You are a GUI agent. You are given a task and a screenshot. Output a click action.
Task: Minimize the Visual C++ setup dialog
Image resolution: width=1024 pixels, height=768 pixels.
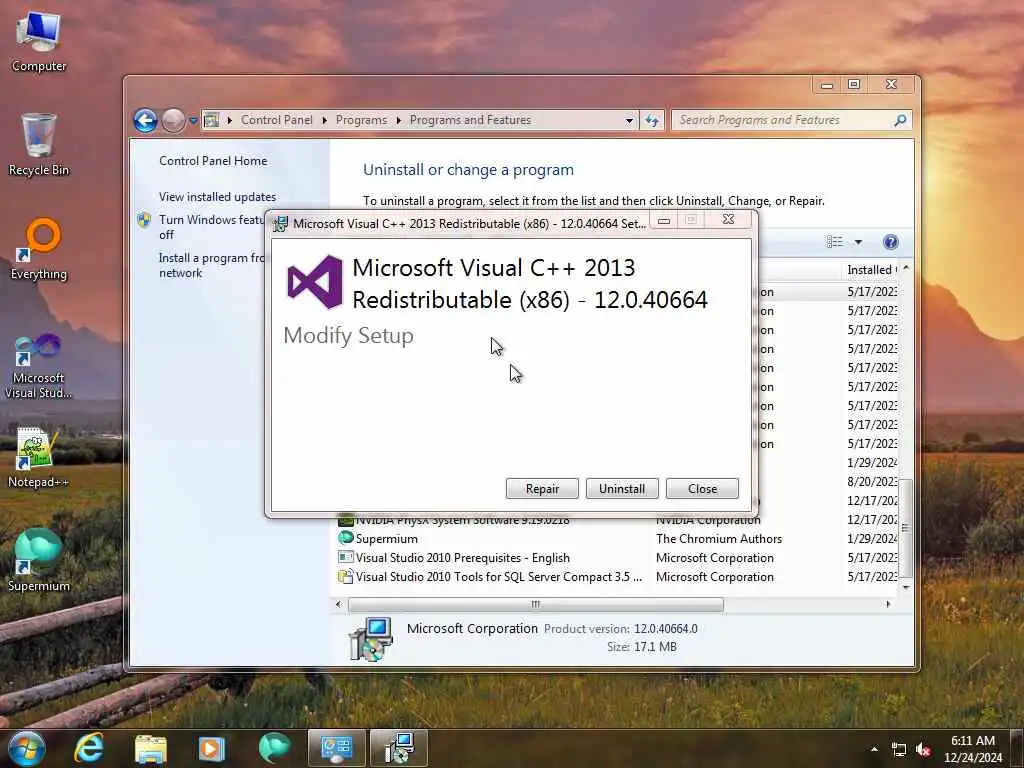(664, 220)
